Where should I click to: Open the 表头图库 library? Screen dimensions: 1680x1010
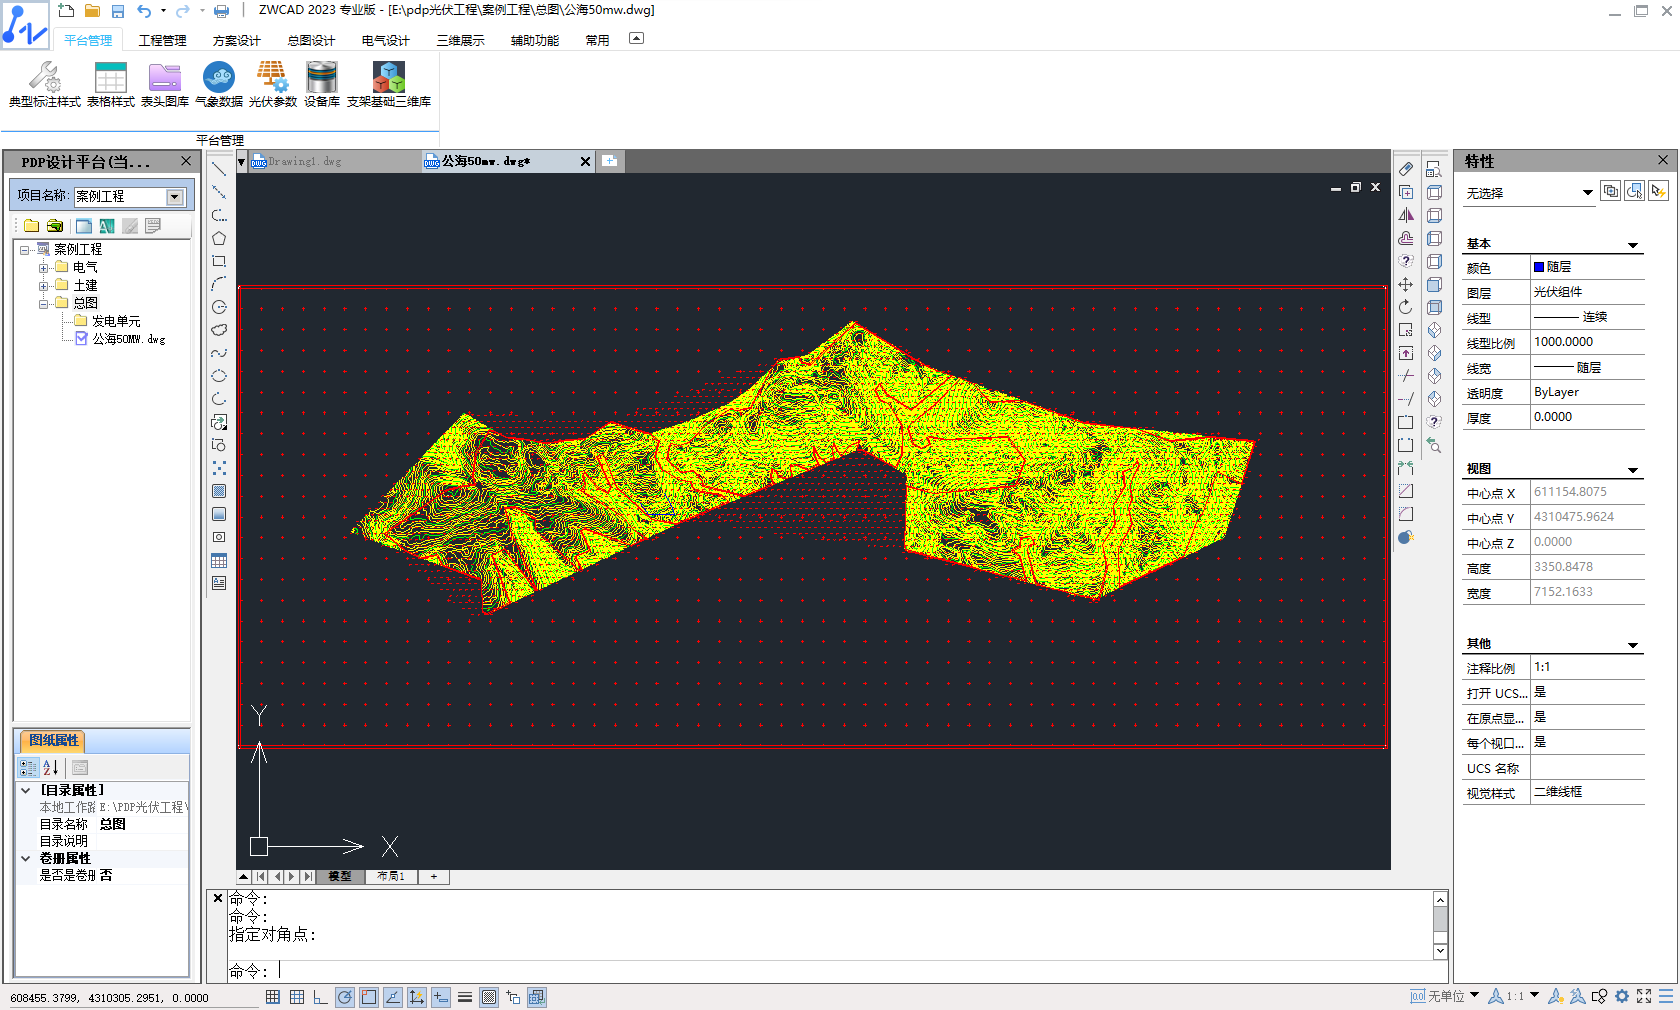164,84
